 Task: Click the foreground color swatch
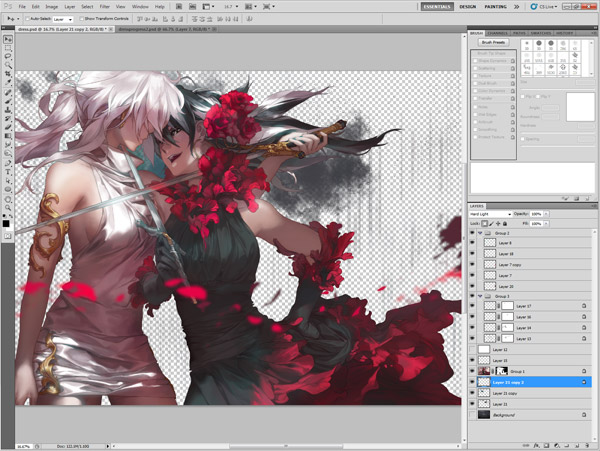tap(6, 224)
